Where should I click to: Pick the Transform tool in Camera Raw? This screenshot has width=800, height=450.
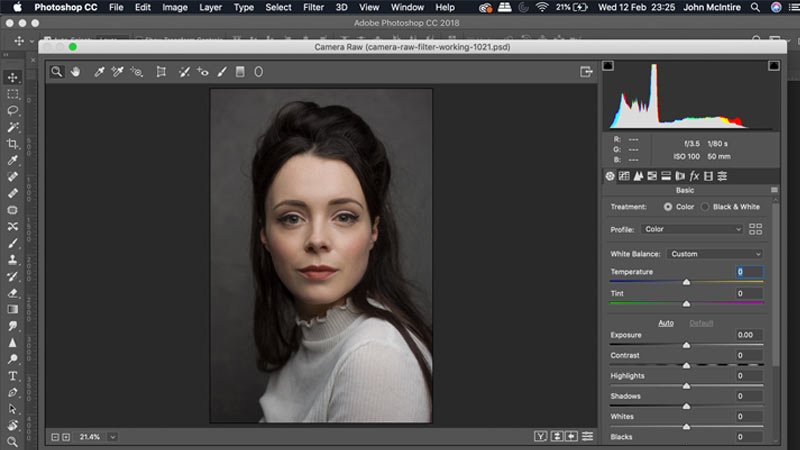(x=160, y=72)
